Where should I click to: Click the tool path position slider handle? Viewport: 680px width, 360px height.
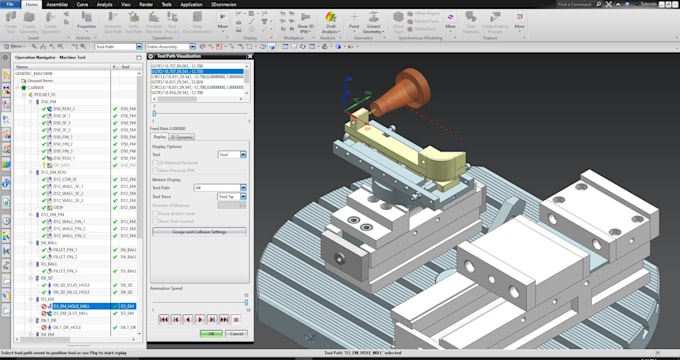154,113
